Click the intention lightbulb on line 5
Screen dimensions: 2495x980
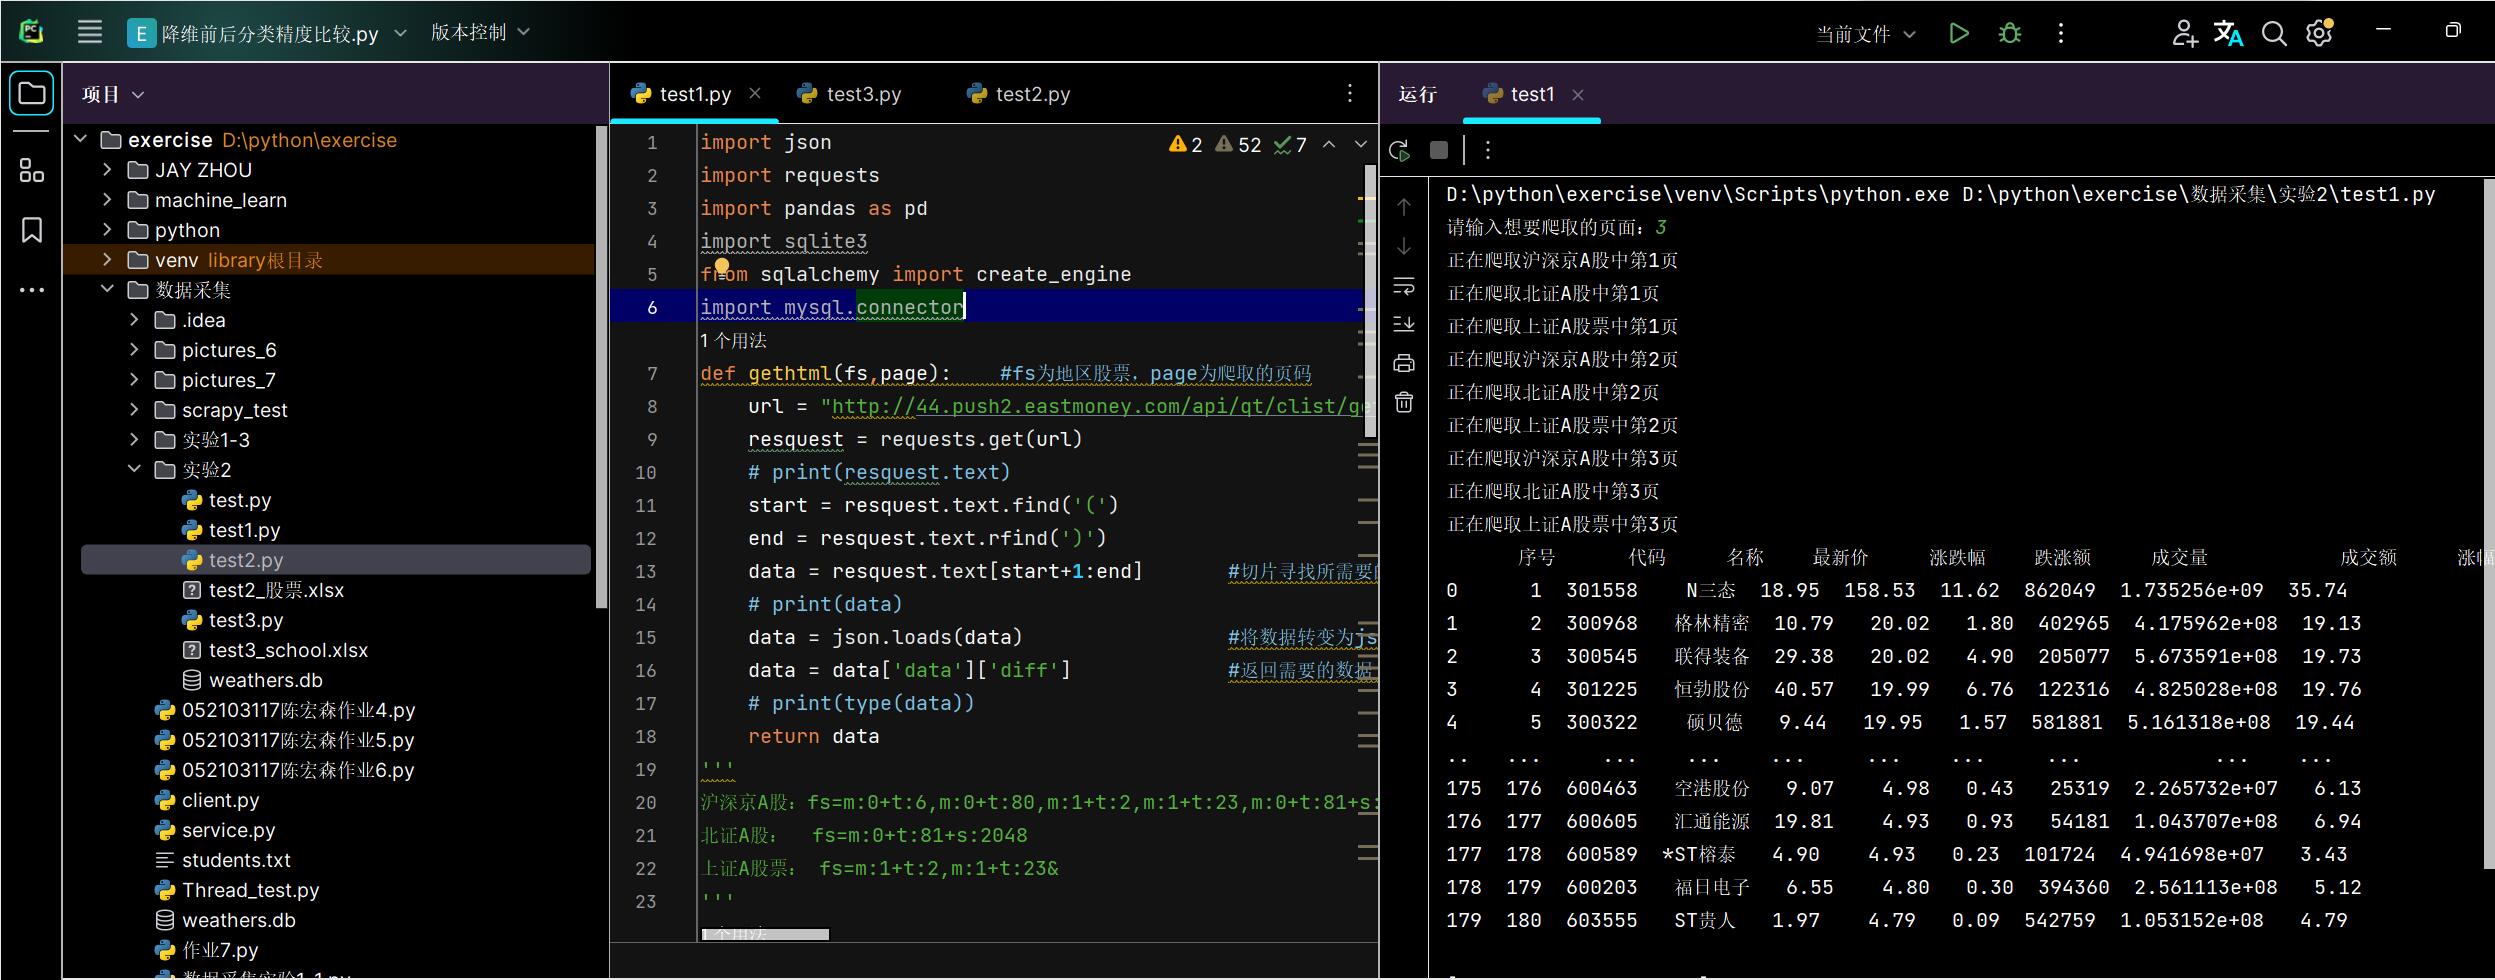[x=721, y=268]
